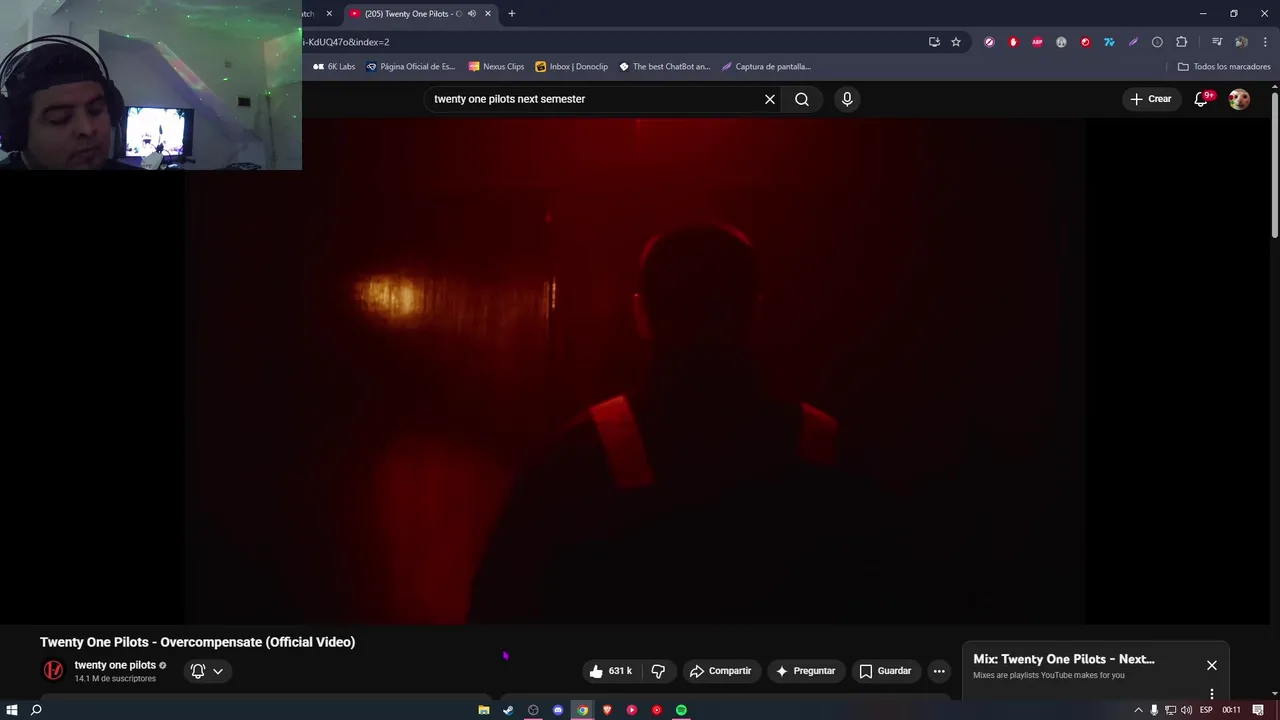Click the Crear button
The height and width of the screenshot is (720, 1280).
[1150, 99]
